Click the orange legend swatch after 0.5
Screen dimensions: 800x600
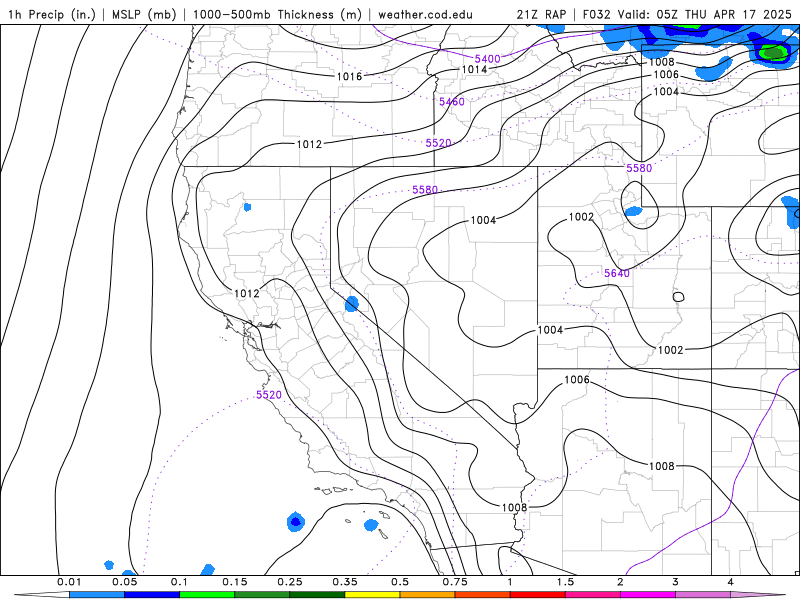[x=428, y=595]
